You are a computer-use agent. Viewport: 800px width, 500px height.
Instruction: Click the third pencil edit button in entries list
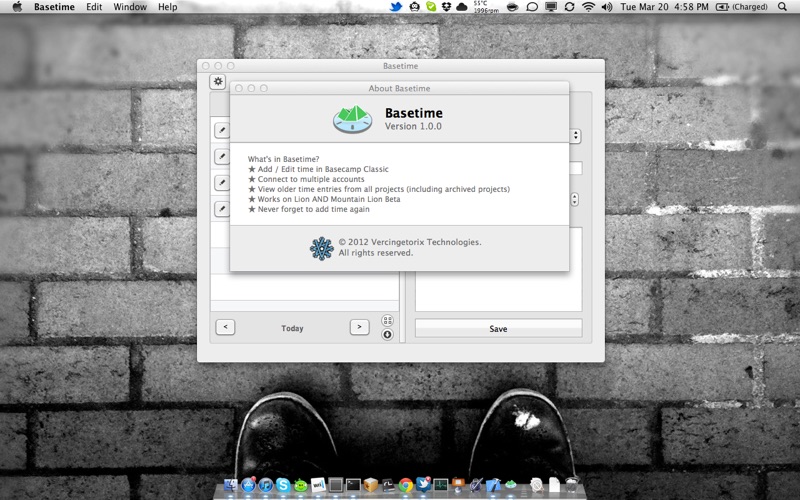[222, 182]
